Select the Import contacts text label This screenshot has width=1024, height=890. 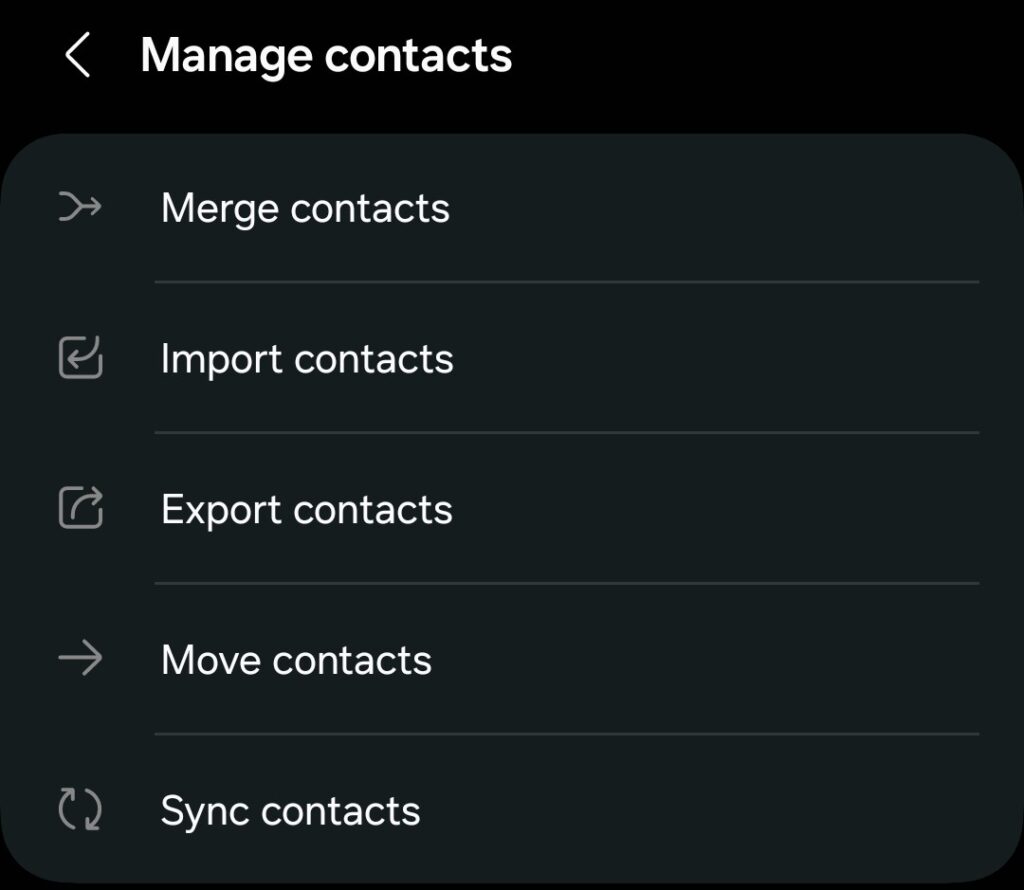click(x=307, y=359)
